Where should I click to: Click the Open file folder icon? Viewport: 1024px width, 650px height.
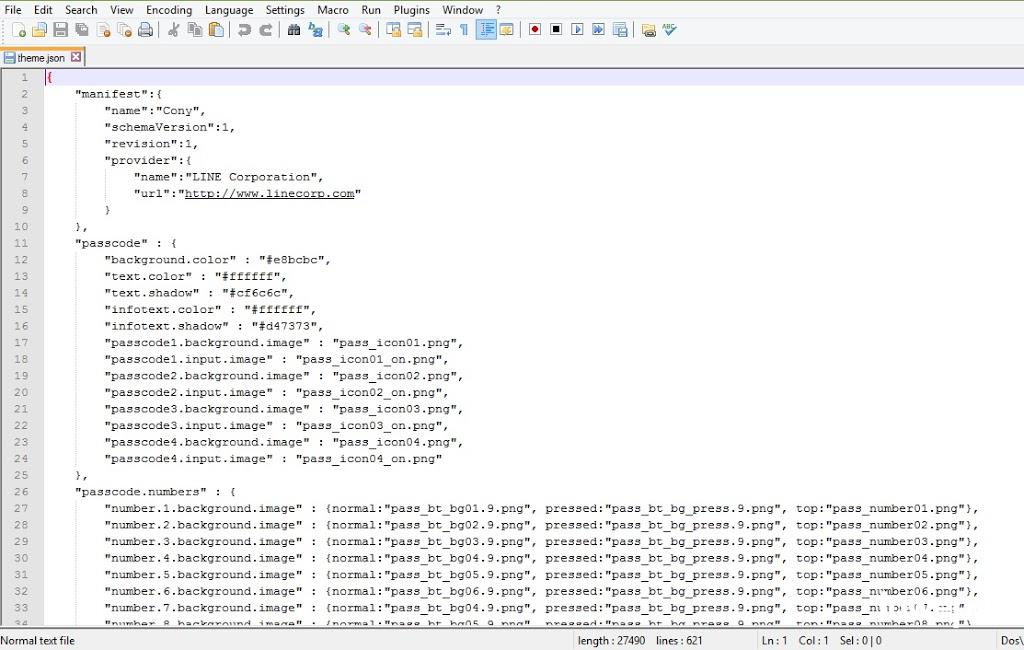[40, 30]
